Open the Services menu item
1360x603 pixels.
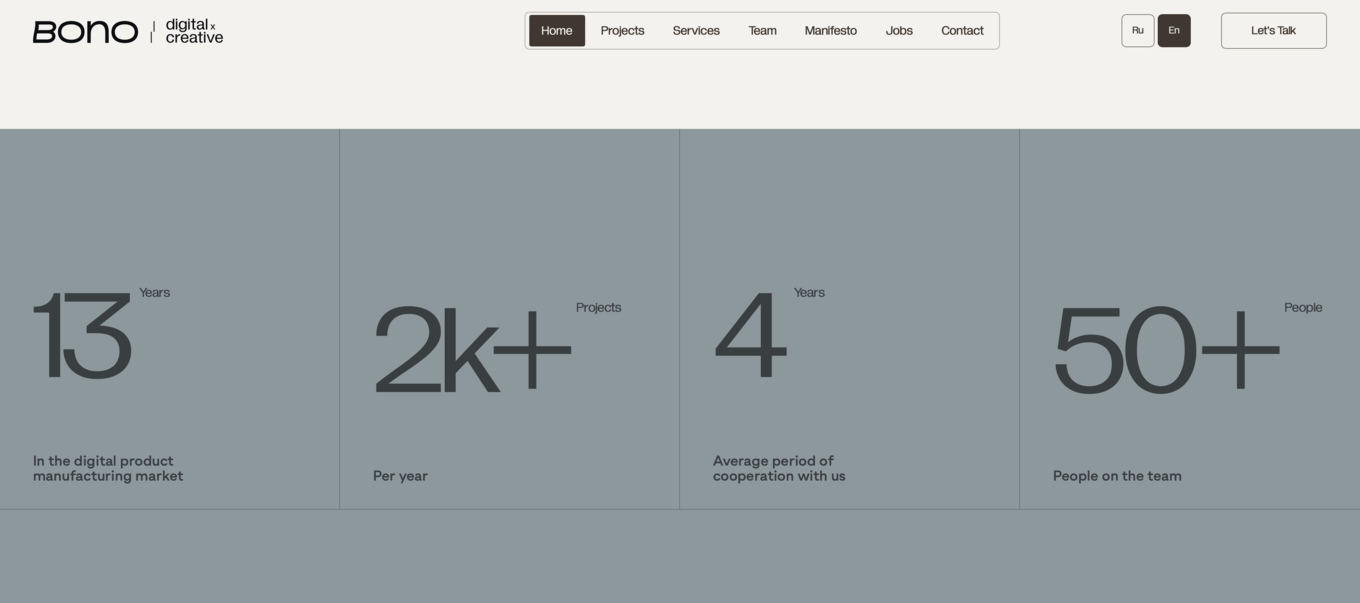tap(696, 31)
